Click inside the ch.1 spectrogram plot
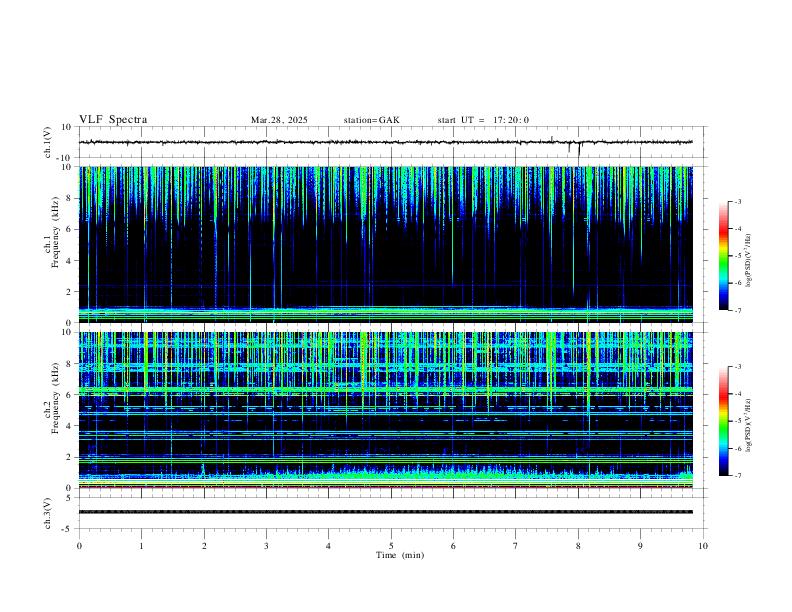792x612 pixels. [x=386, y=244]
